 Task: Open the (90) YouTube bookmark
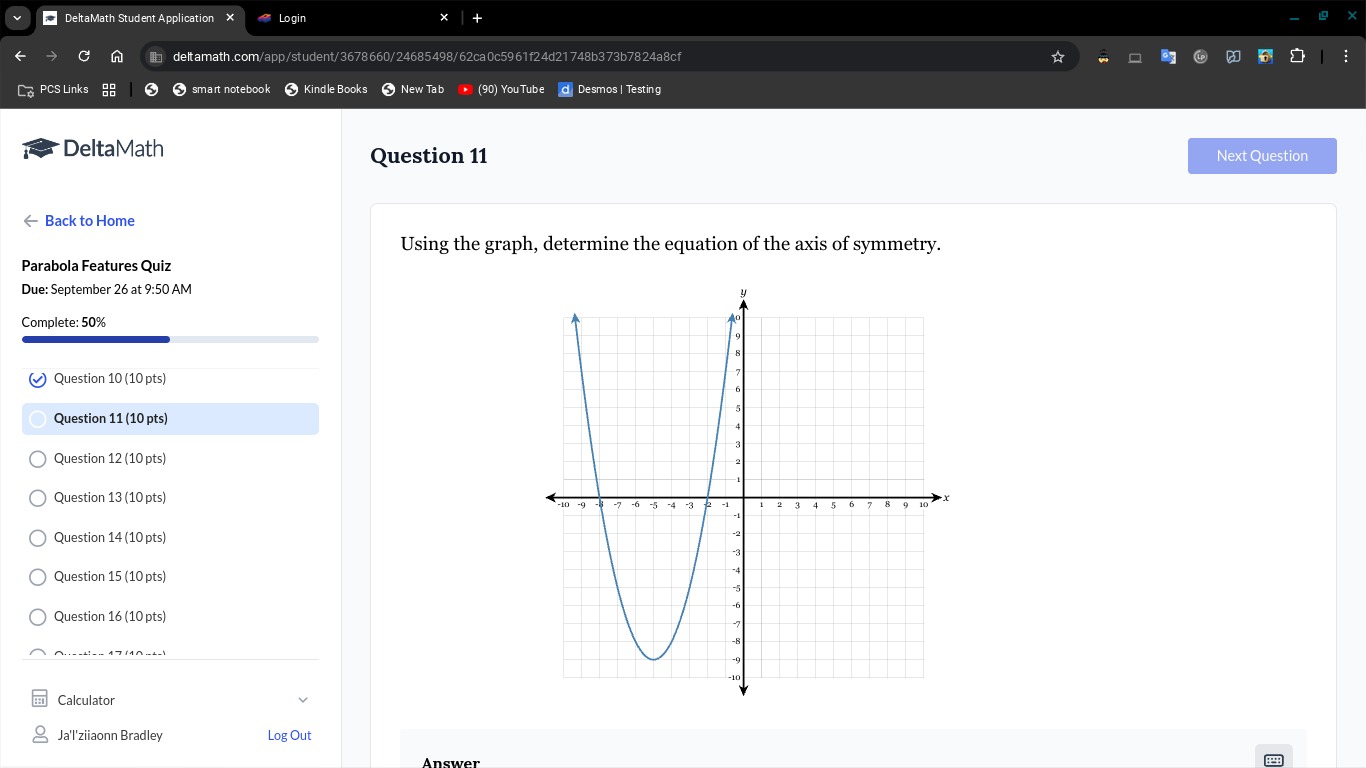coord(501,89)
